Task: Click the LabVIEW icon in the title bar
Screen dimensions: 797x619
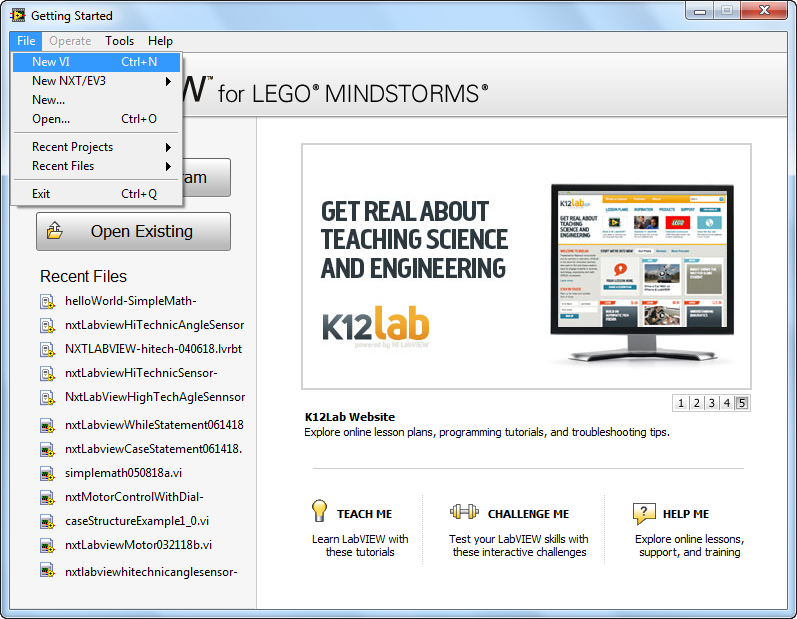Action: point(18,15)
